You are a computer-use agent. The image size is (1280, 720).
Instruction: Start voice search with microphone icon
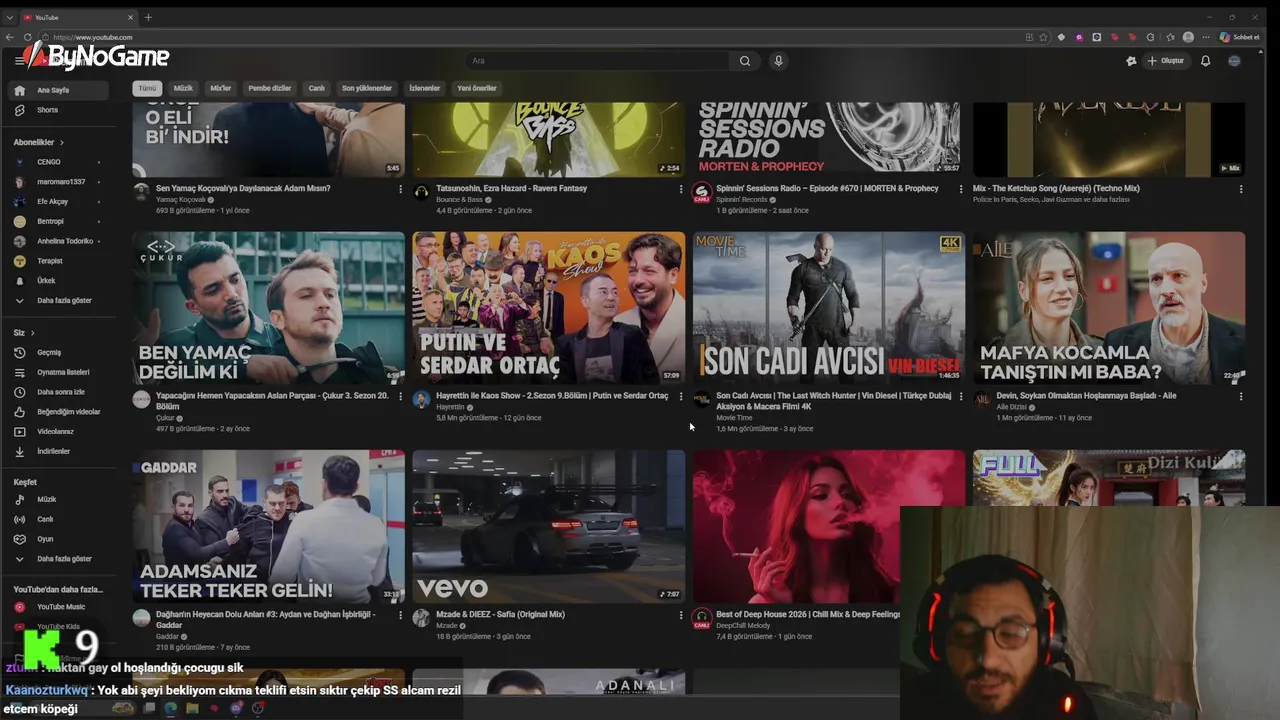778,61
